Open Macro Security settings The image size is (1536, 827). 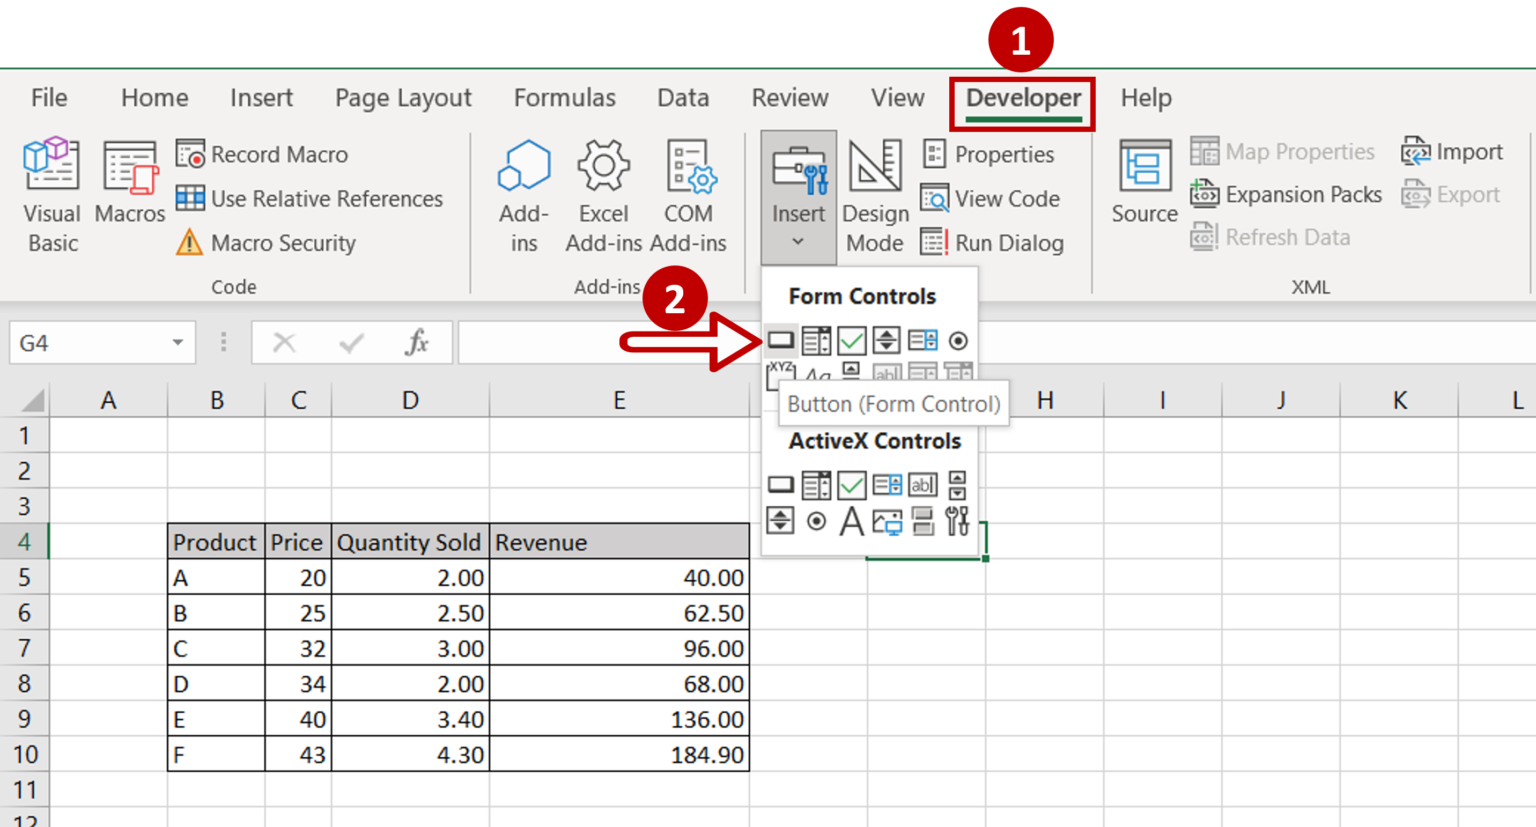(x=265, y=242)
